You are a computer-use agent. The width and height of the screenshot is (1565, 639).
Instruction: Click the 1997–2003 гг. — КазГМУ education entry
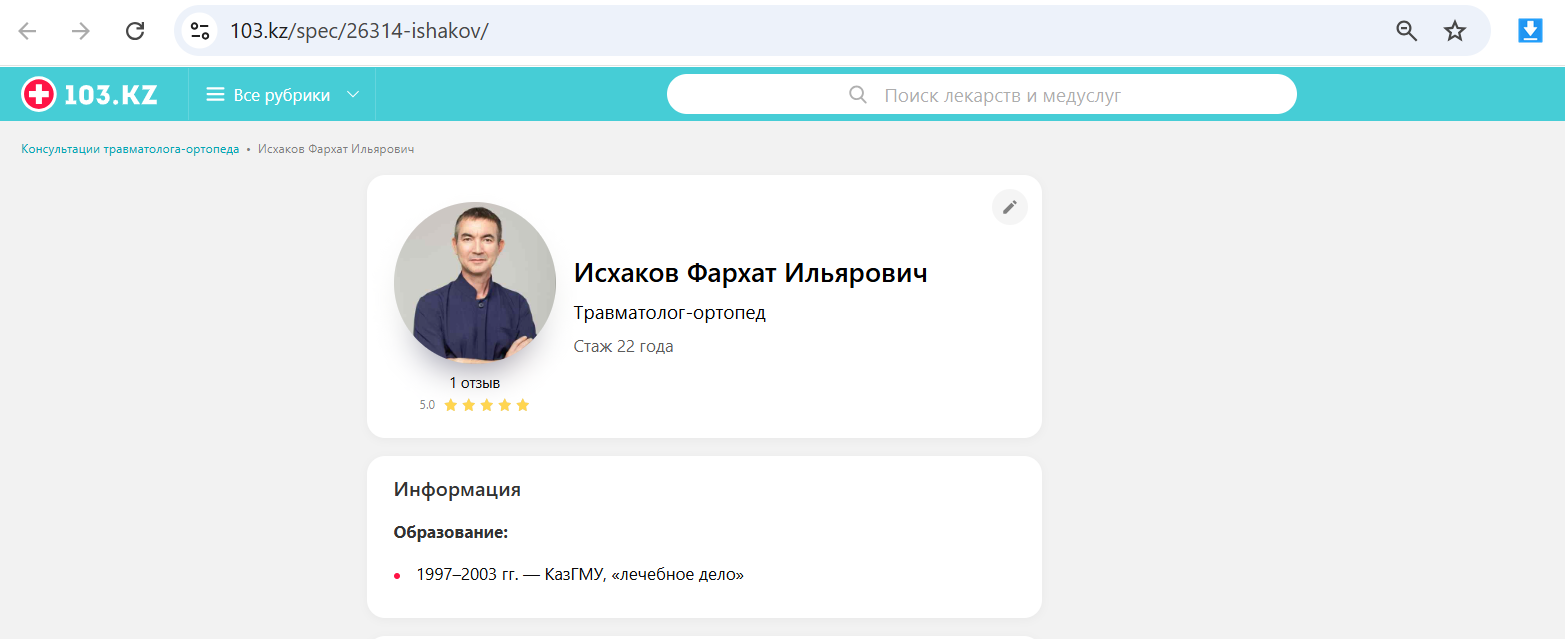coord(580,575)
